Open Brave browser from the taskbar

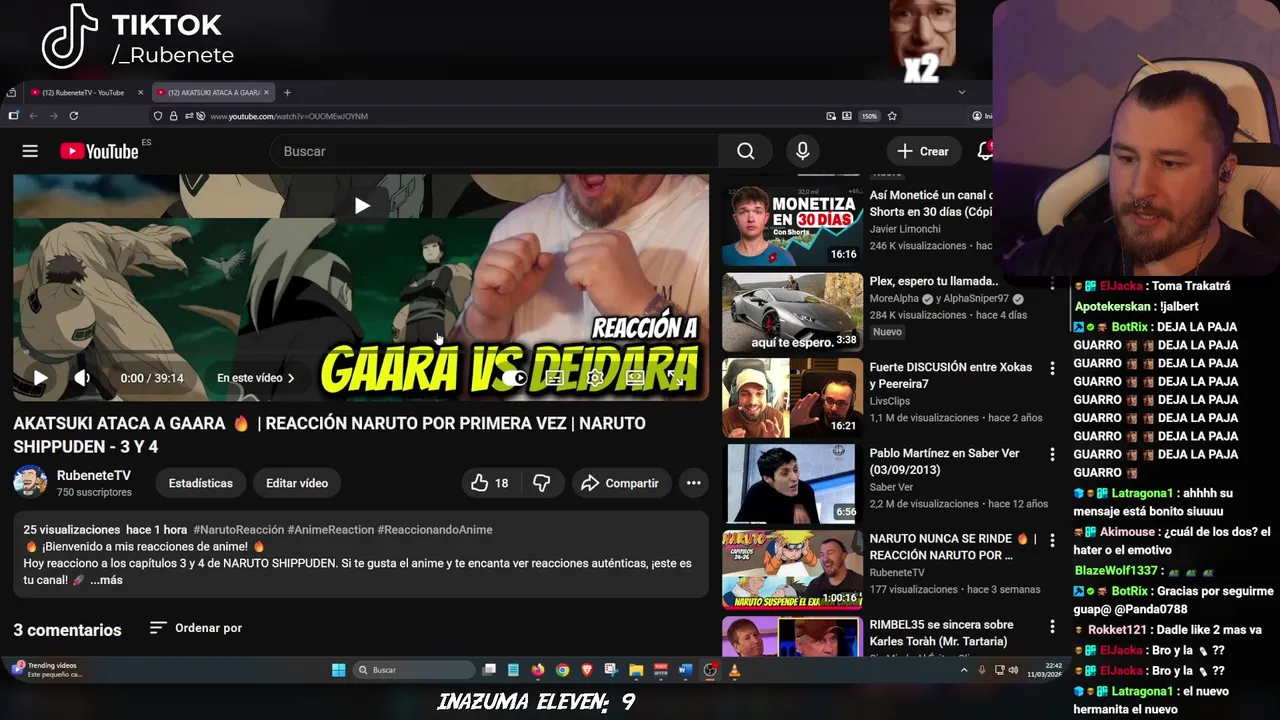coord(587,670)
